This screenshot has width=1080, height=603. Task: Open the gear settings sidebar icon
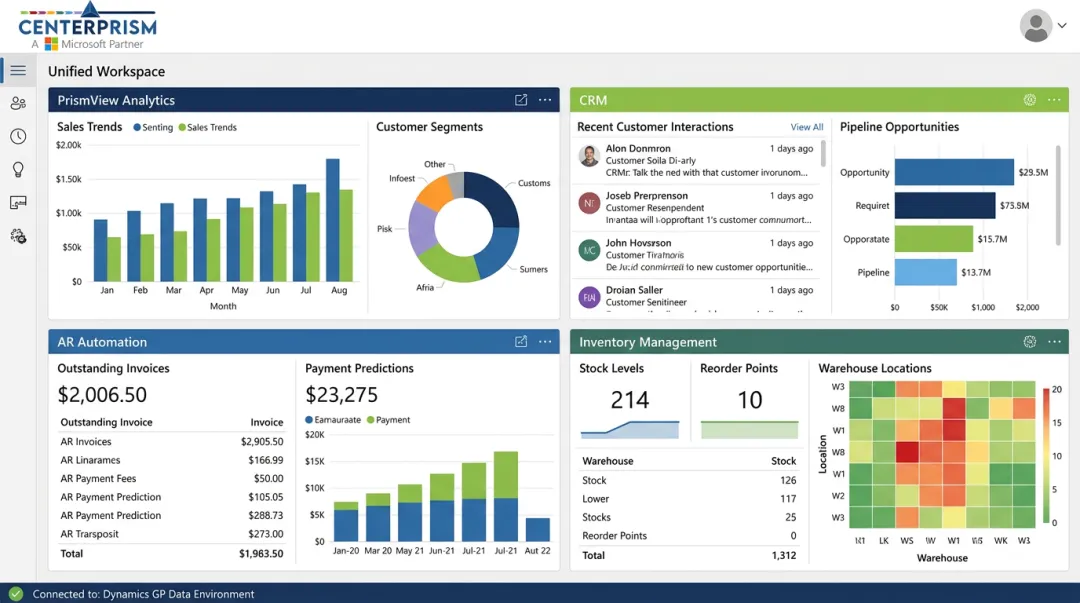coord(18,236)
